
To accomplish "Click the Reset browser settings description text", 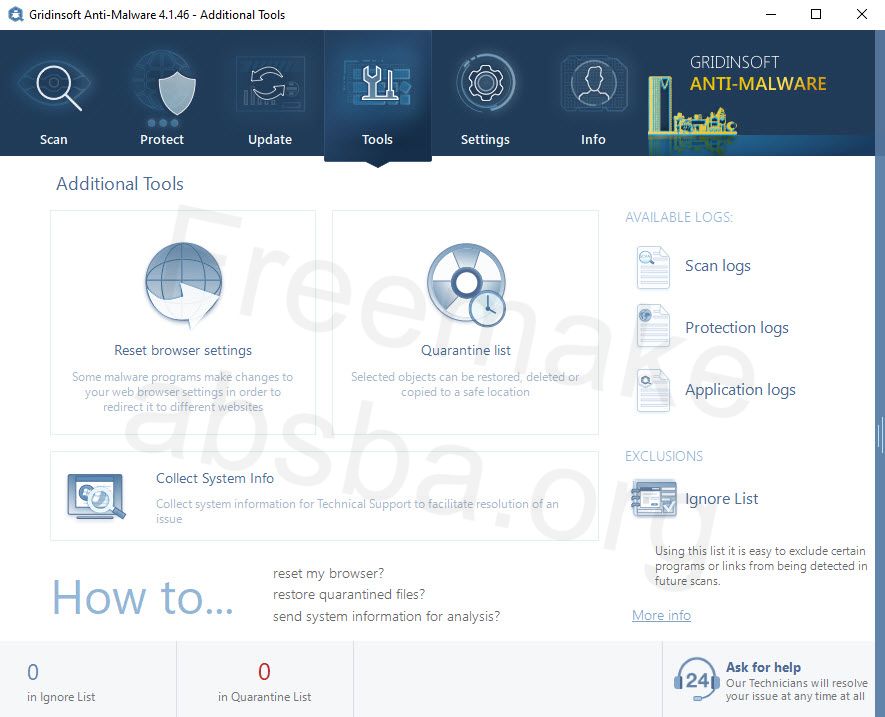I will pyautogui.click(x=183, y=392).
